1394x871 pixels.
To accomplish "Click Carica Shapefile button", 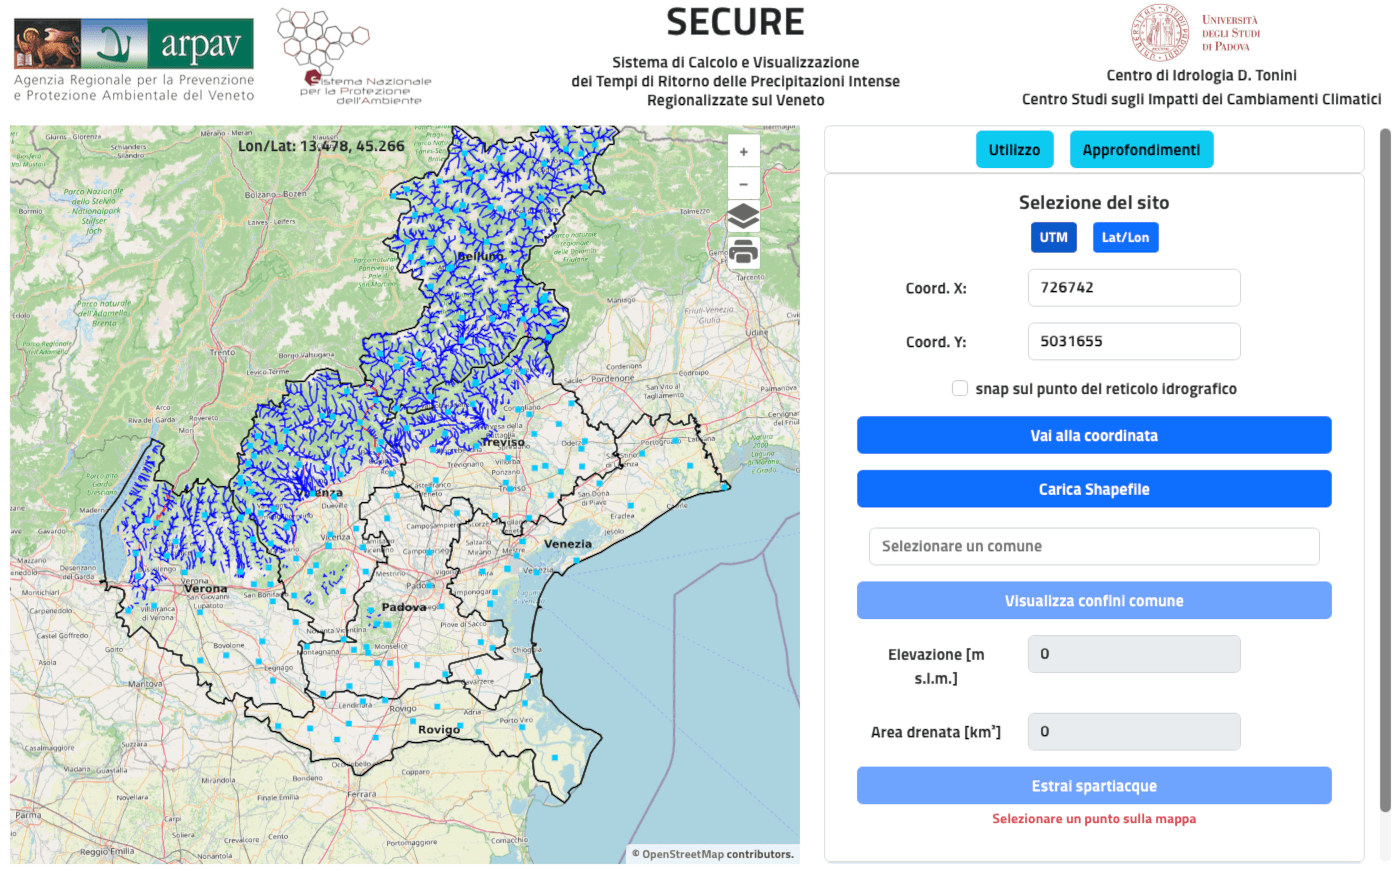I will [1094, 489].
